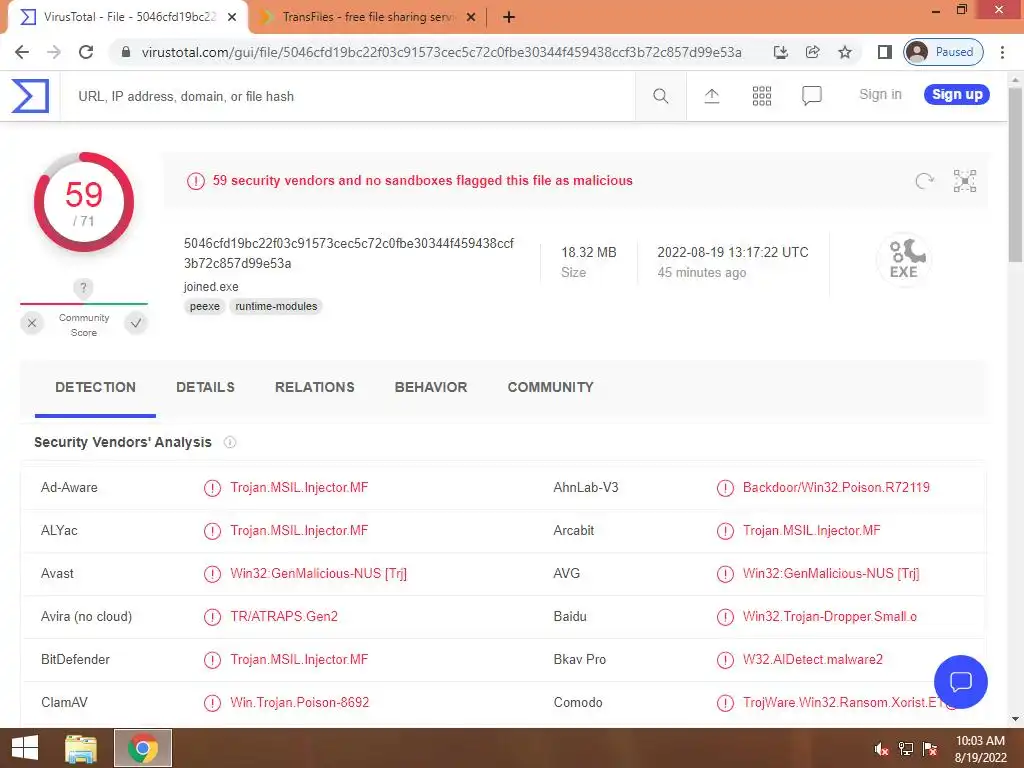Click the runtime-modules tag

pyautogui.click(x=276, y=306)
